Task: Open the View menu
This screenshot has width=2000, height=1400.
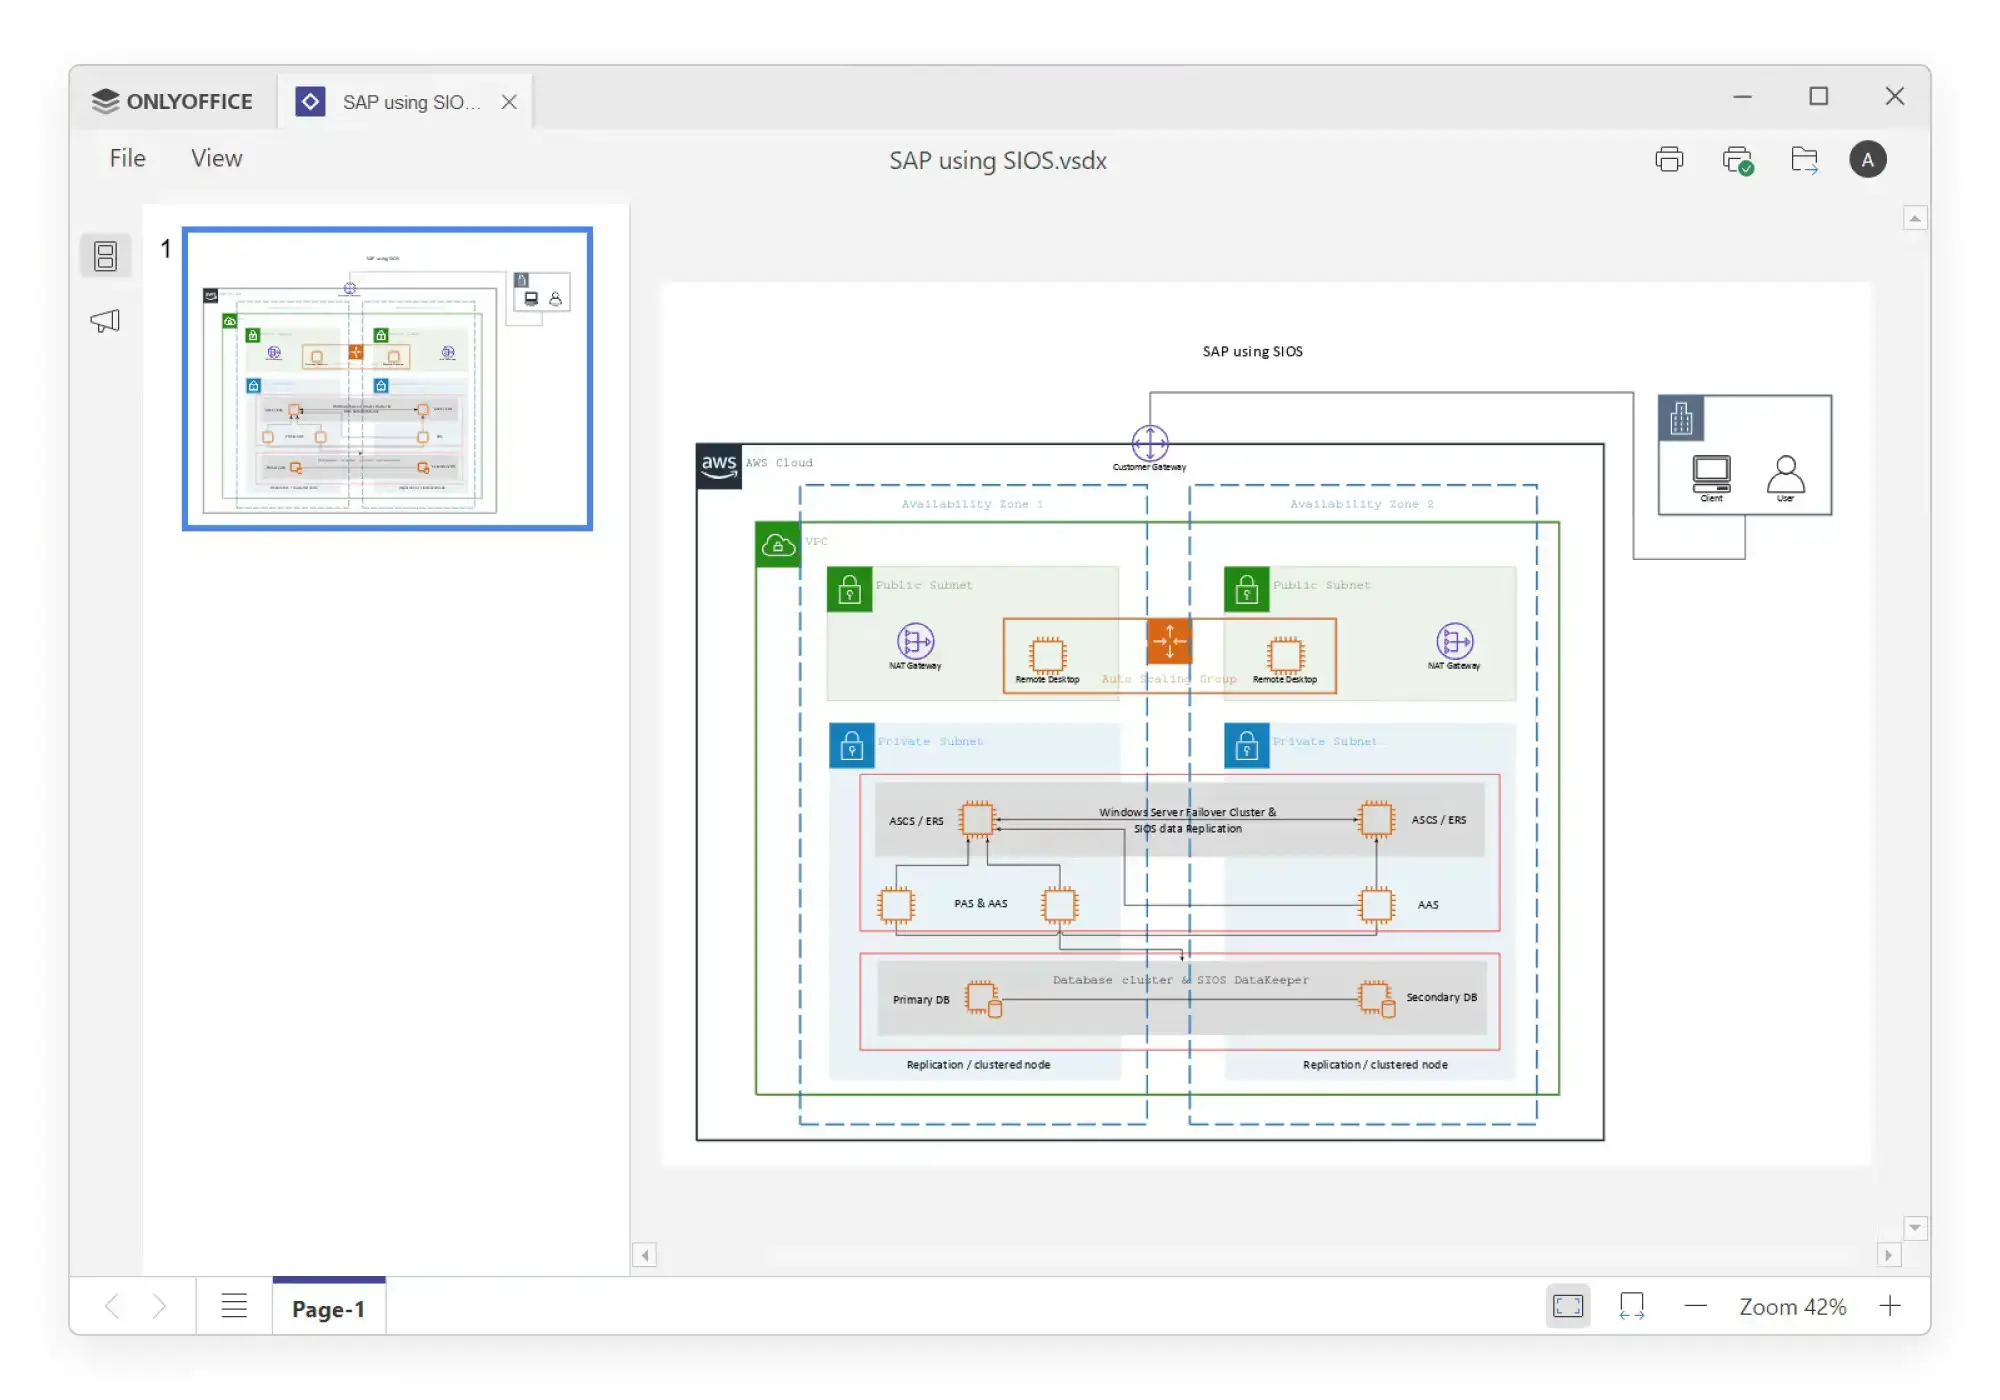Action: click(217, 159)
